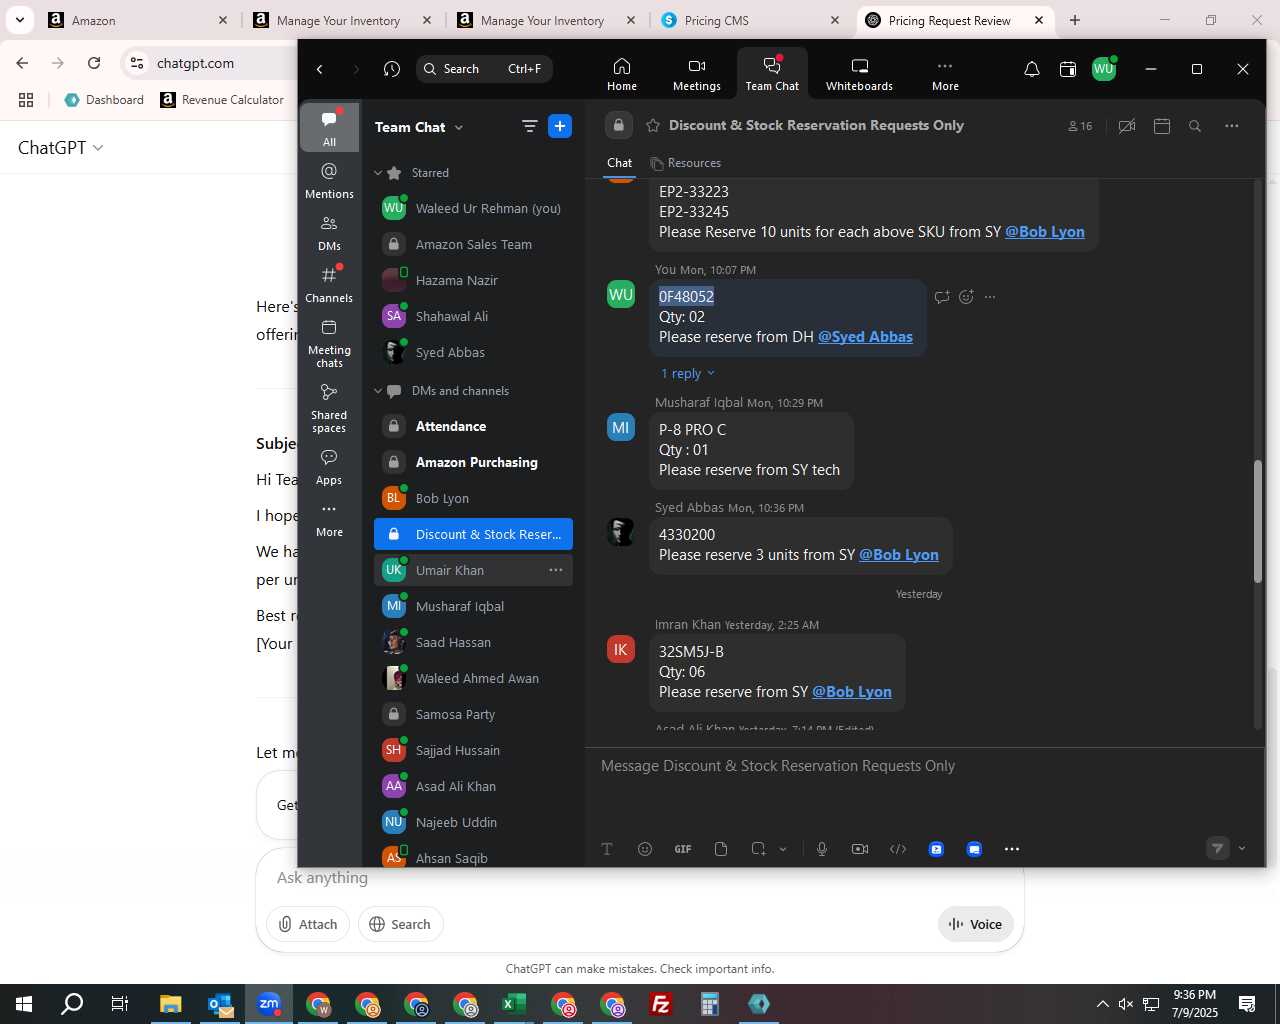Image resolution: width=1280 pixels, height=1024 pixels.
Task: Record a video message in composer
Action: pyautogui.click(x=860, y=849)
